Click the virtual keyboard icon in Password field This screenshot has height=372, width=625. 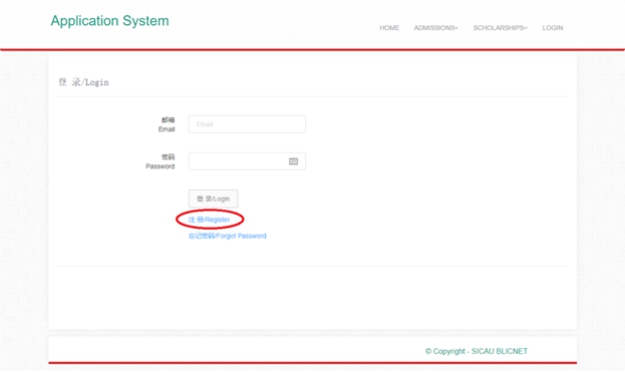[x=293, y=161]
